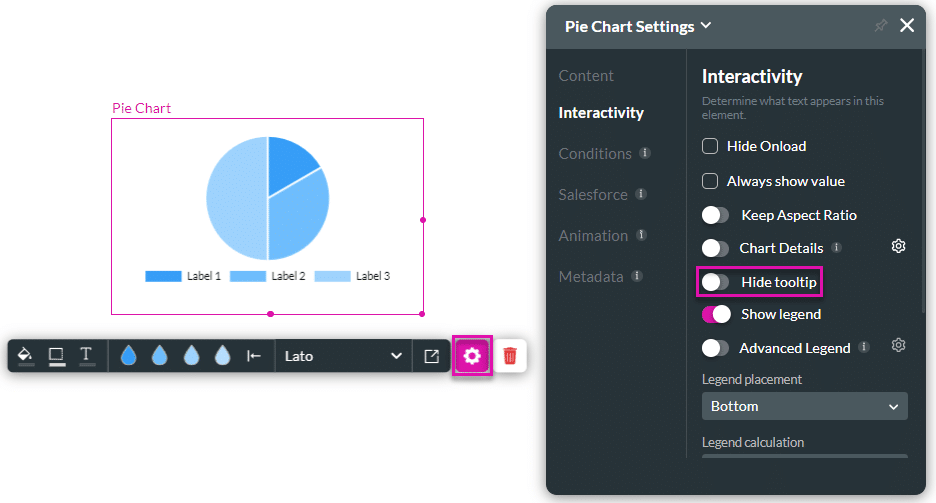Click the border color icon in toolbar

click(56, 355)
